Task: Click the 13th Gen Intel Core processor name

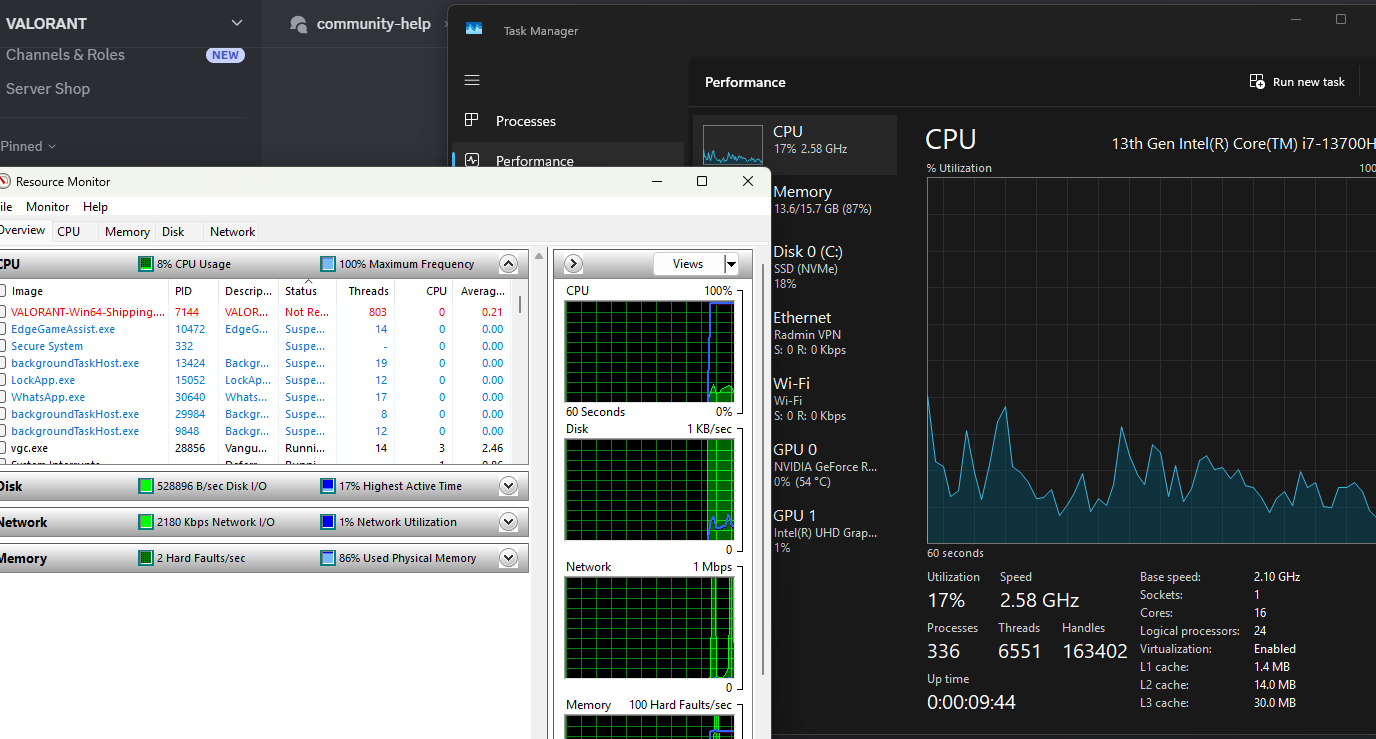Action: (1244, 143)
